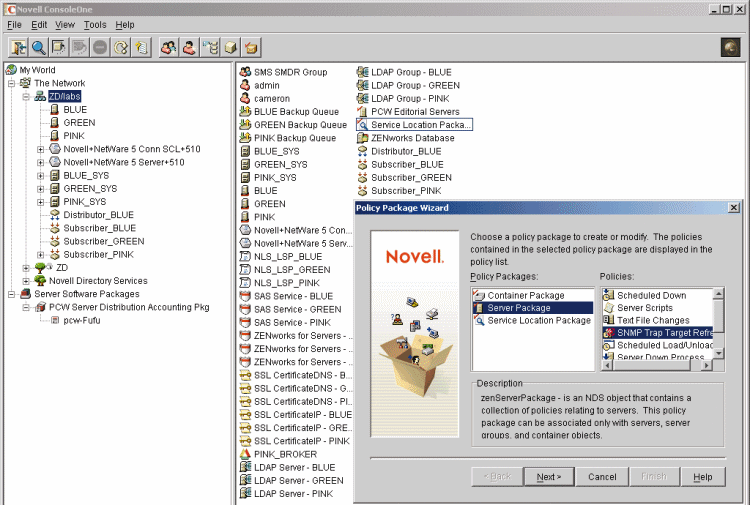Click the pcw-Fufu package icon in tree

coord(55,320)
